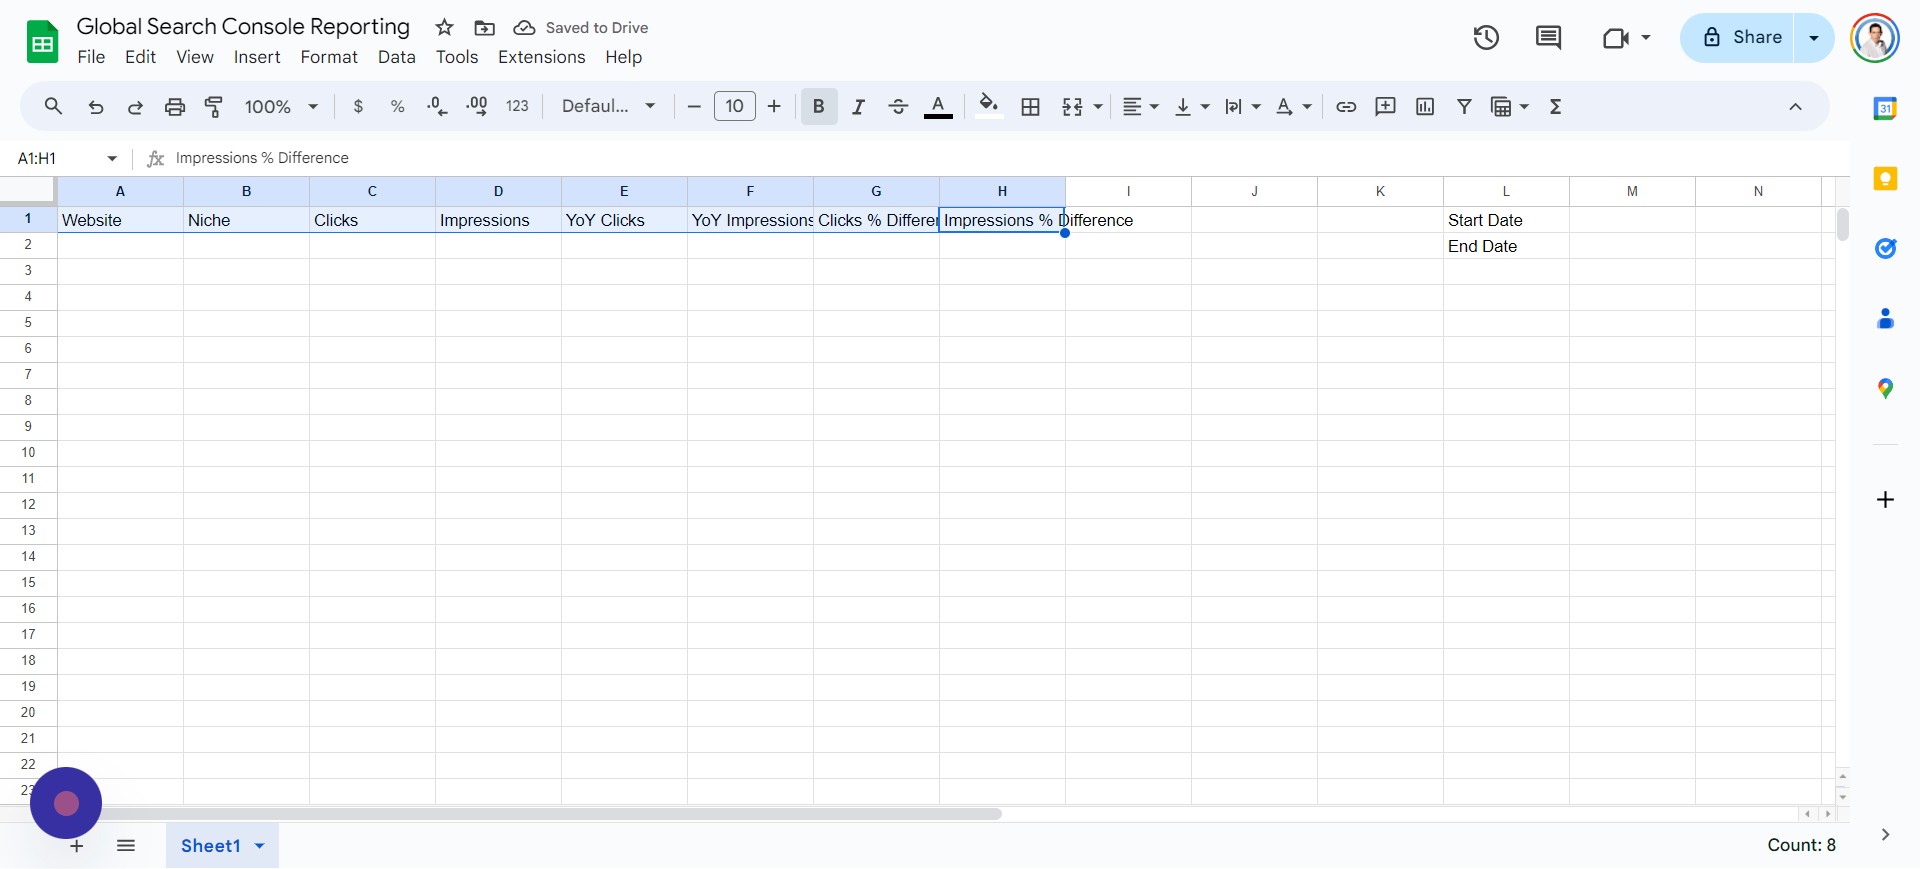The image size is (1920, 869).
Task: Open vertical align options
Action: (x=1191, y=107)
